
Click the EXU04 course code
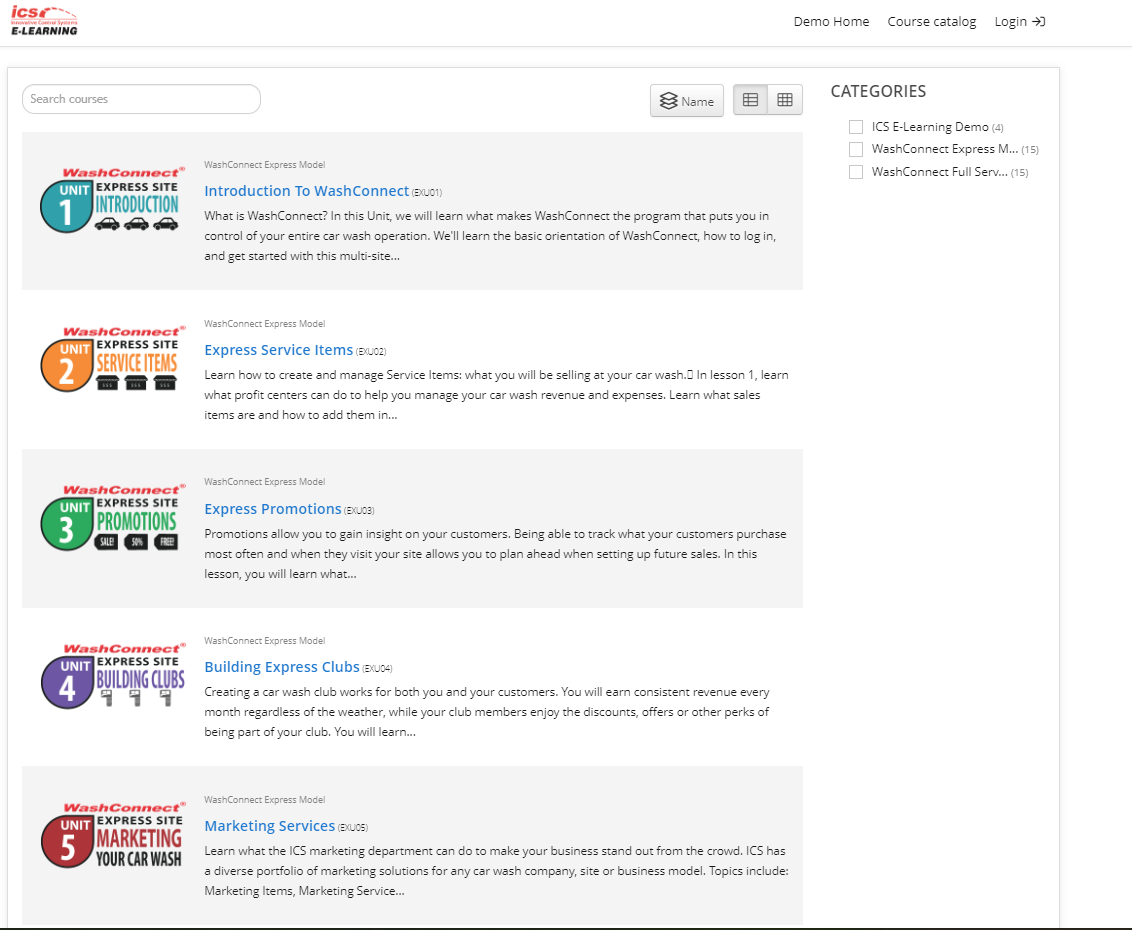point(377,669)
